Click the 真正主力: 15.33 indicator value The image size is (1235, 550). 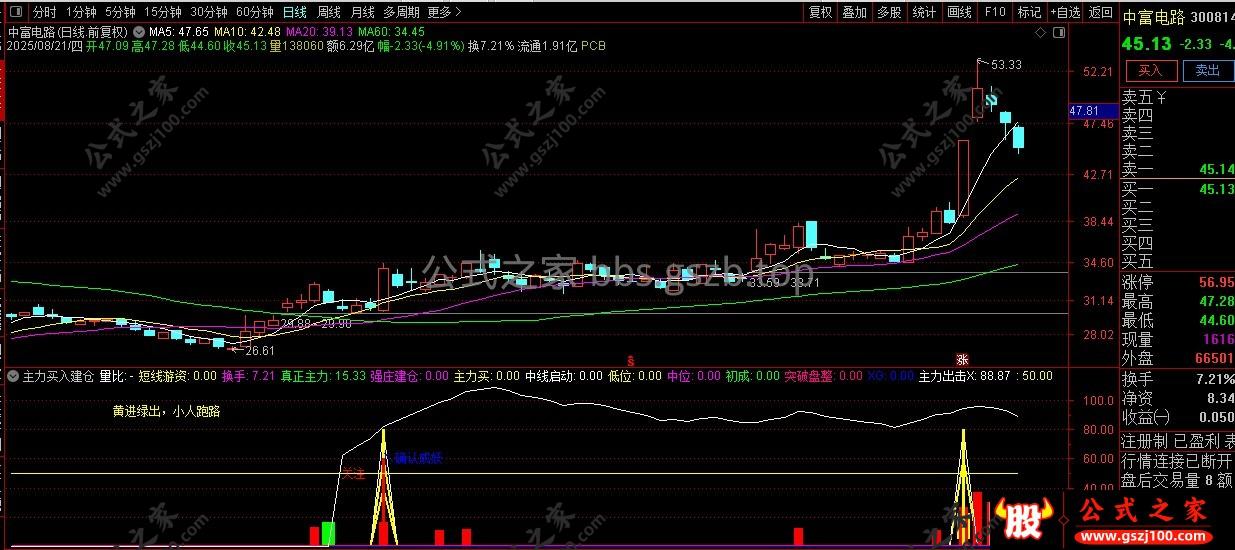(324, 377)
